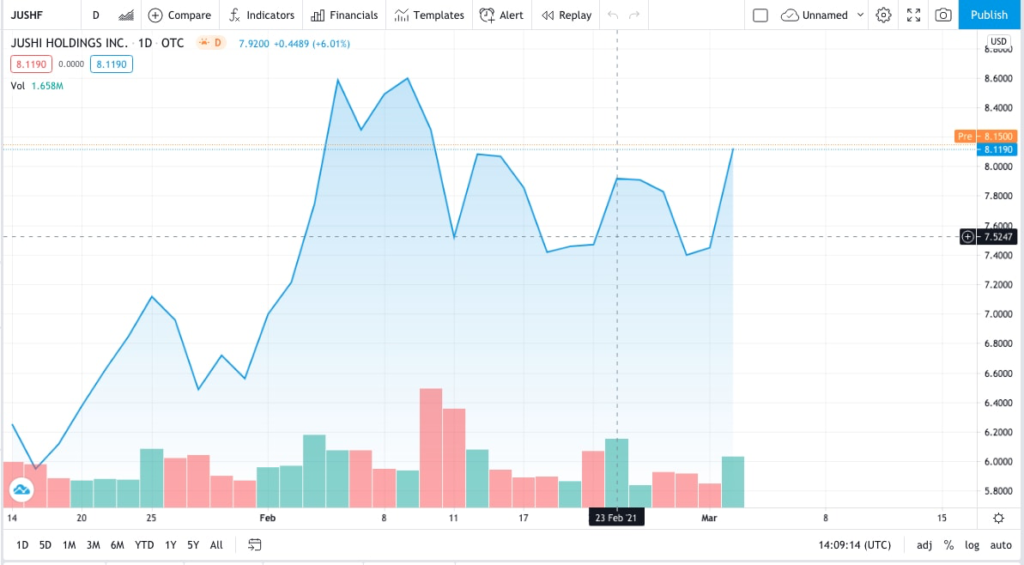Select the 5Y time range
The height and width of the screenshot is (565, 1024).
click(x=193, y=545)
